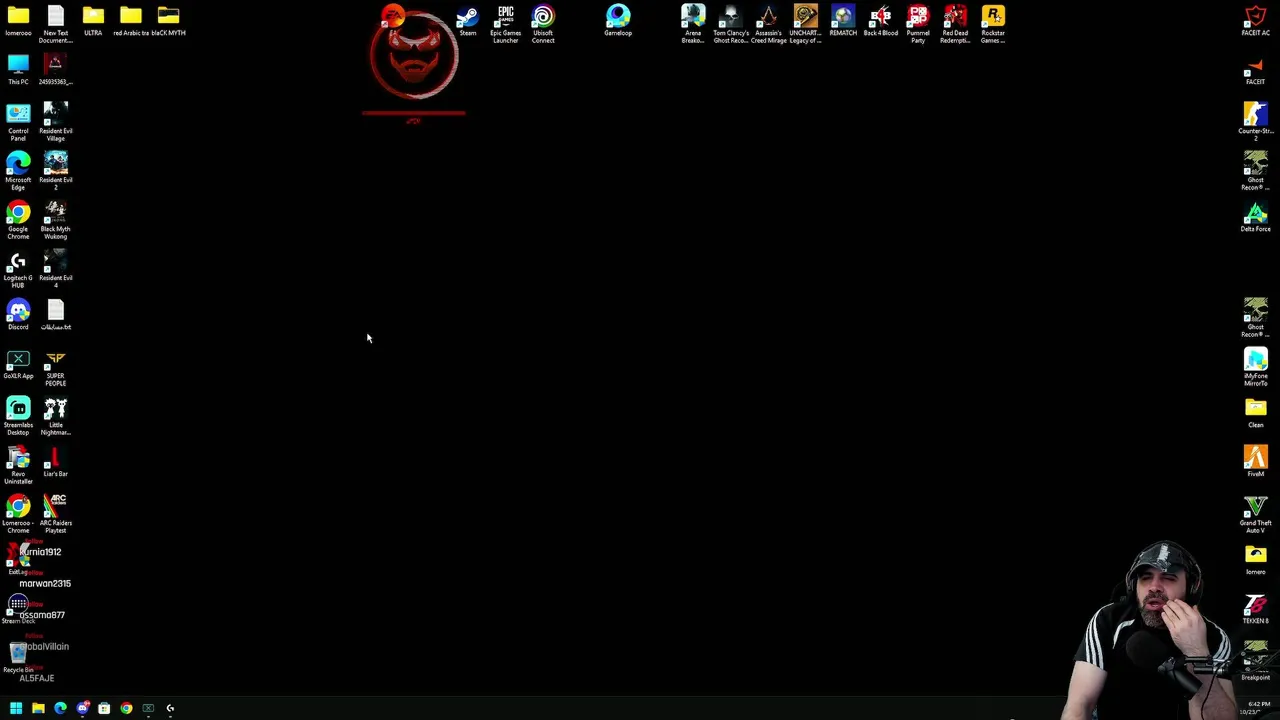Screen dimensions: 1280x720
Task: Open Streamlabs Desktop shortcut
Action: click(x=18, y=416)
